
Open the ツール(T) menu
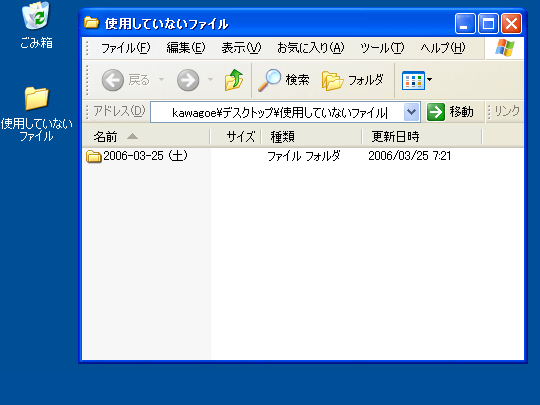click(x=382, y=48)
